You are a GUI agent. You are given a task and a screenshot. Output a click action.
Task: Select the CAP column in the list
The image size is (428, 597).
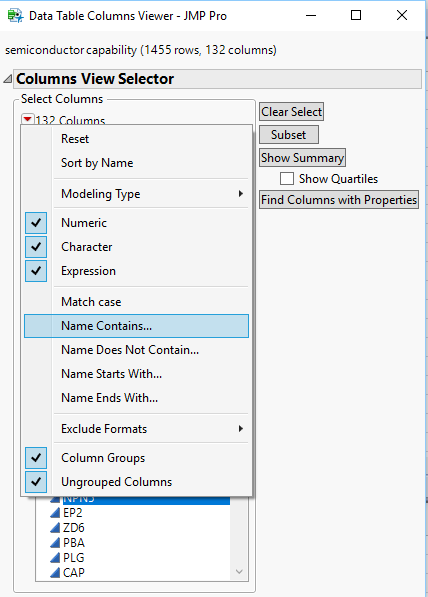click(x=73, y=572)
